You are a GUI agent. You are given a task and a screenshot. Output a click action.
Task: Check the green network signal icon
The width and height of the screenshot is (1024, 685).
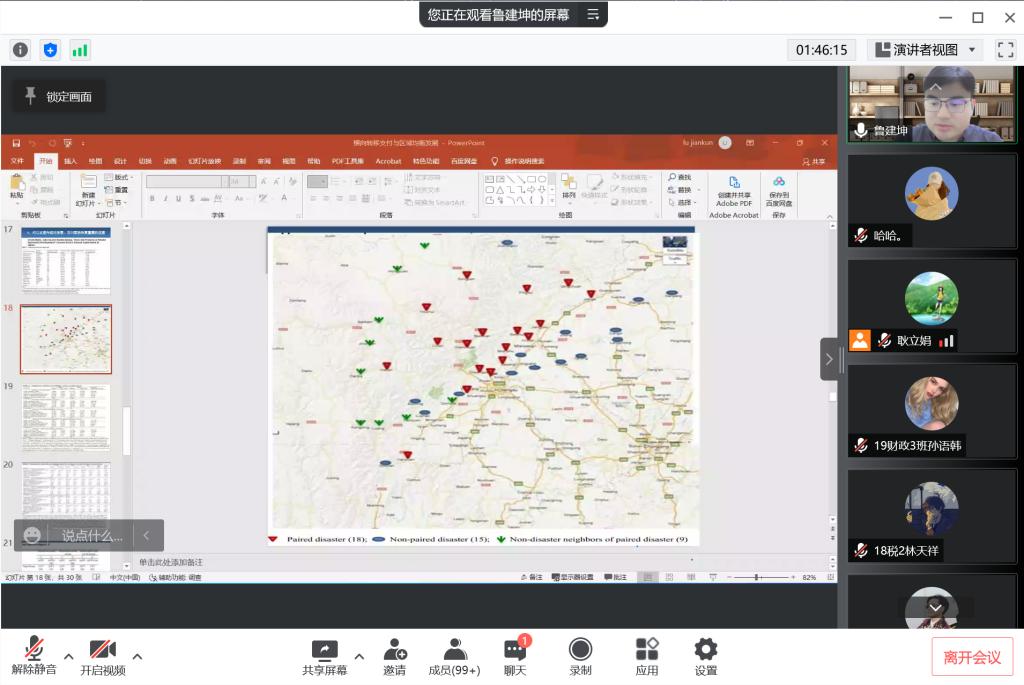(x=80, y=50)
